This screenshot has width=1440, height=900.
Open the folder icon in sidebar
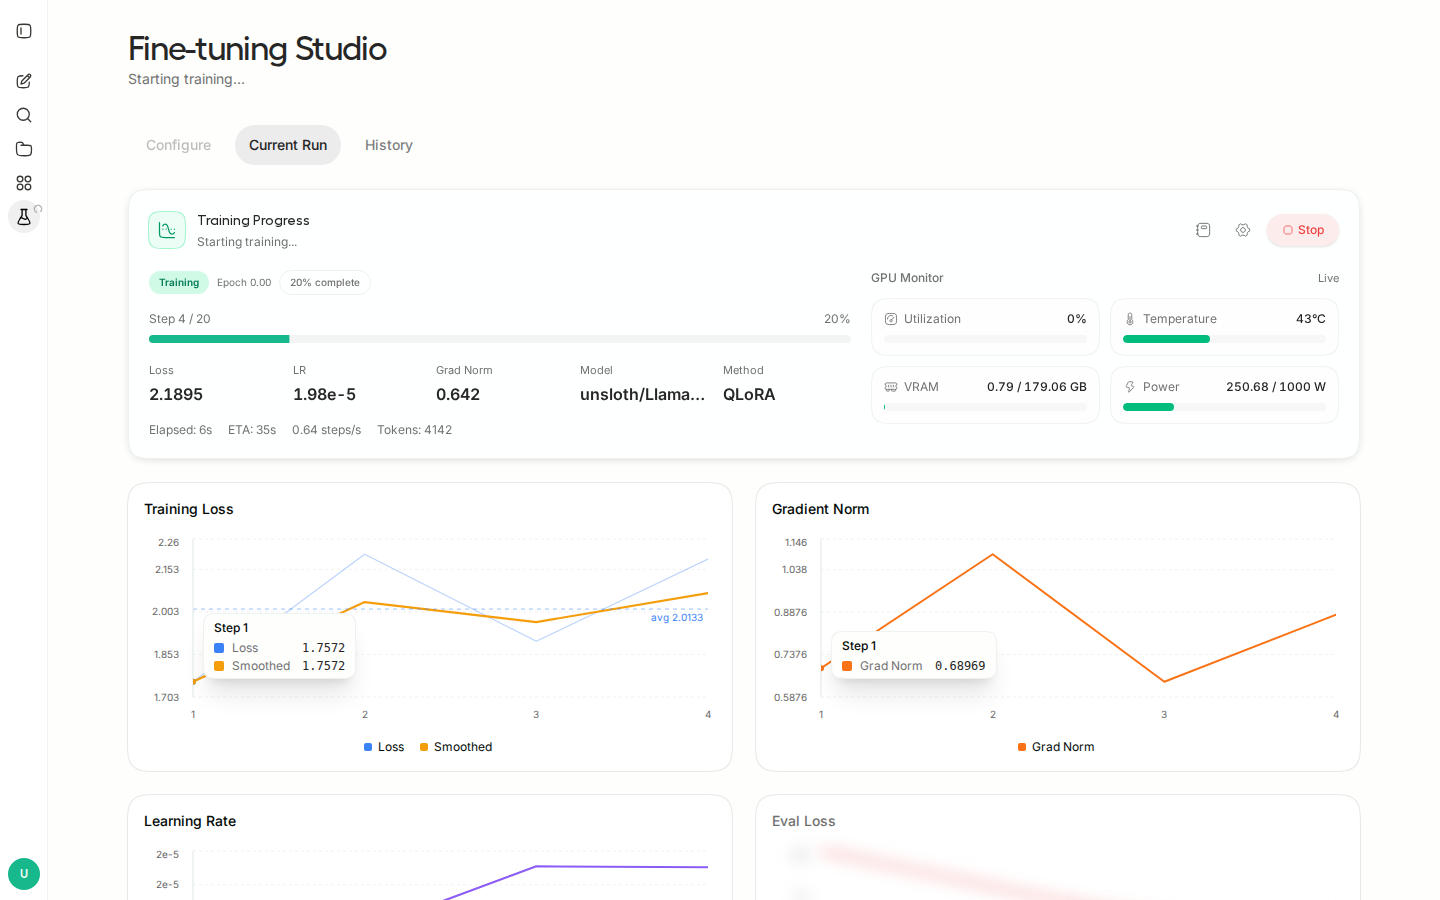coord(24,149)
